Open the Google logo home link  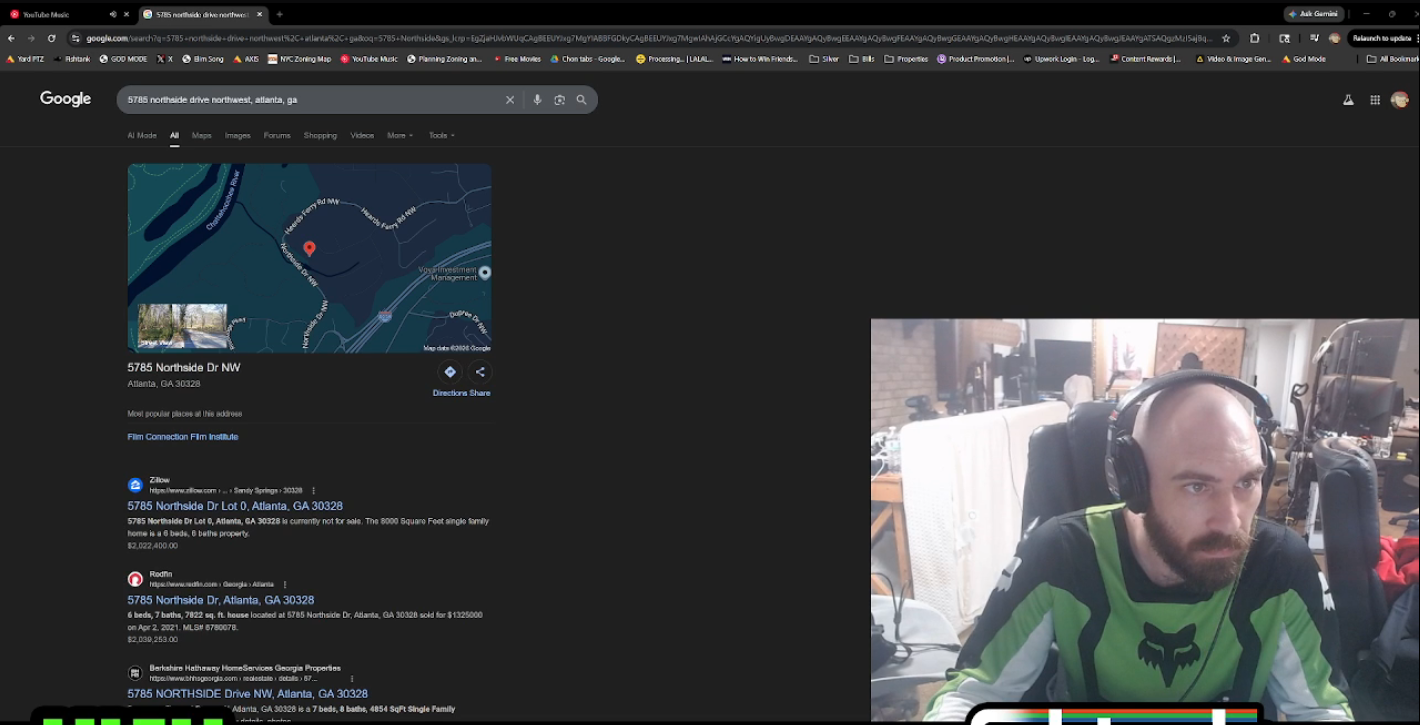(66, 99)
